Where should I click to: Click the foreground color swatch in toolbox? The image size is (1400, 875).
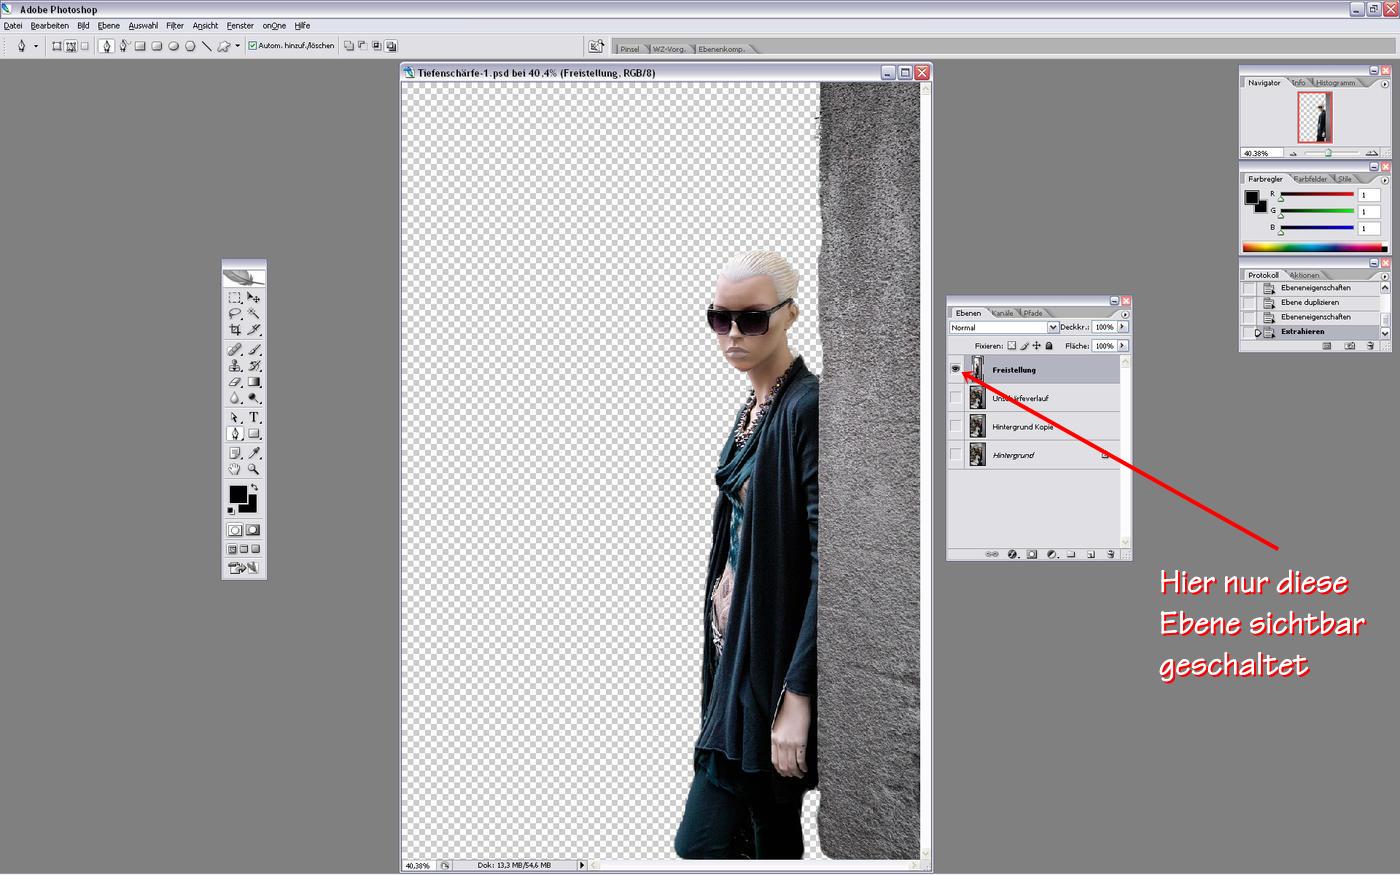tap(238, 494)
